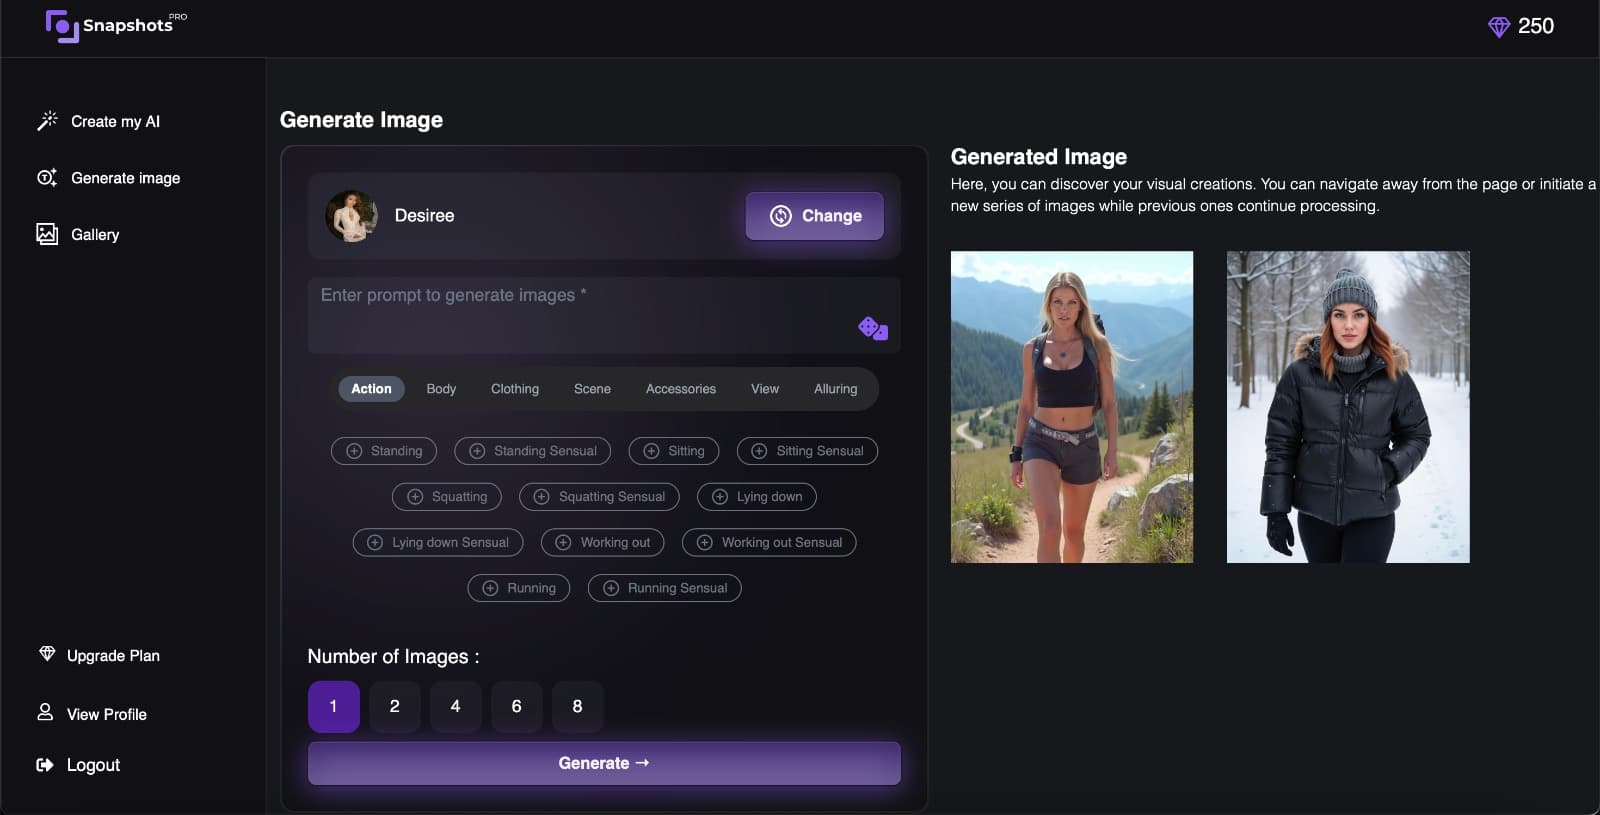Click the Logout arrow icon
Image resolution: width=1600 pixels, height=815 pixels.
click(x=45, y=765)
